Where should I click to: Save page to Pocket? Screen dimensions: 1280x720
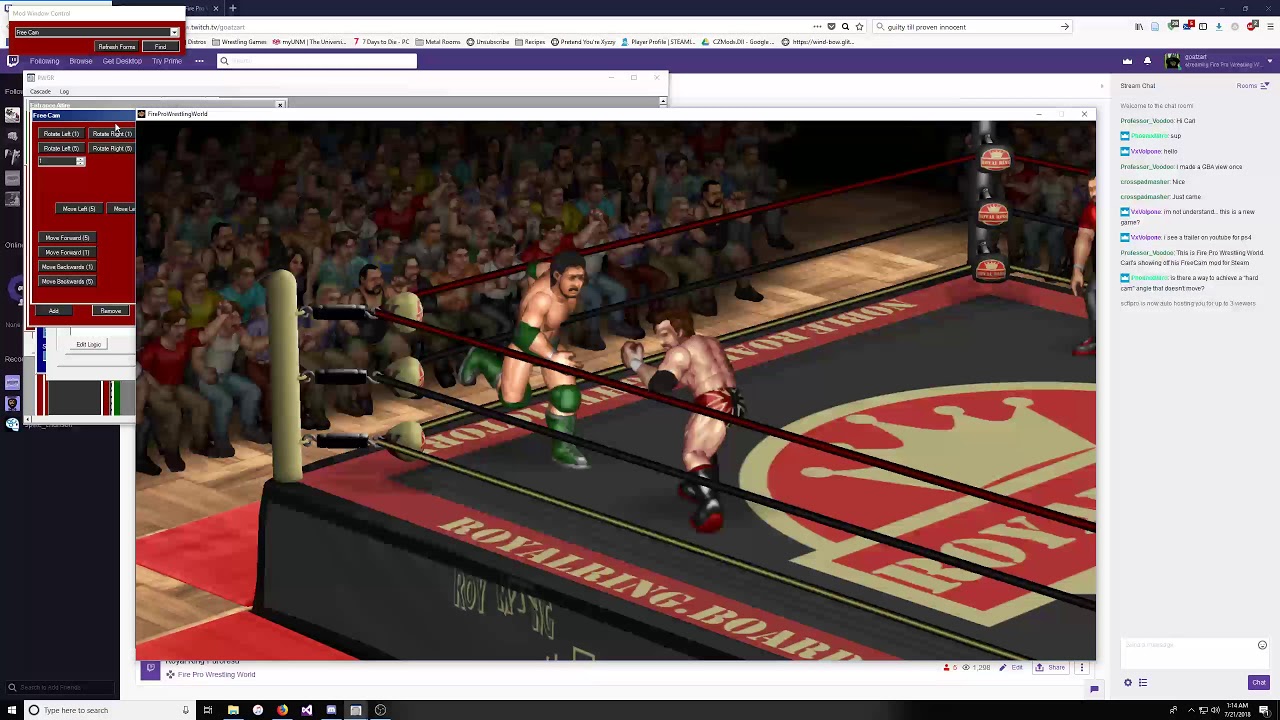(x=832, y=27)
